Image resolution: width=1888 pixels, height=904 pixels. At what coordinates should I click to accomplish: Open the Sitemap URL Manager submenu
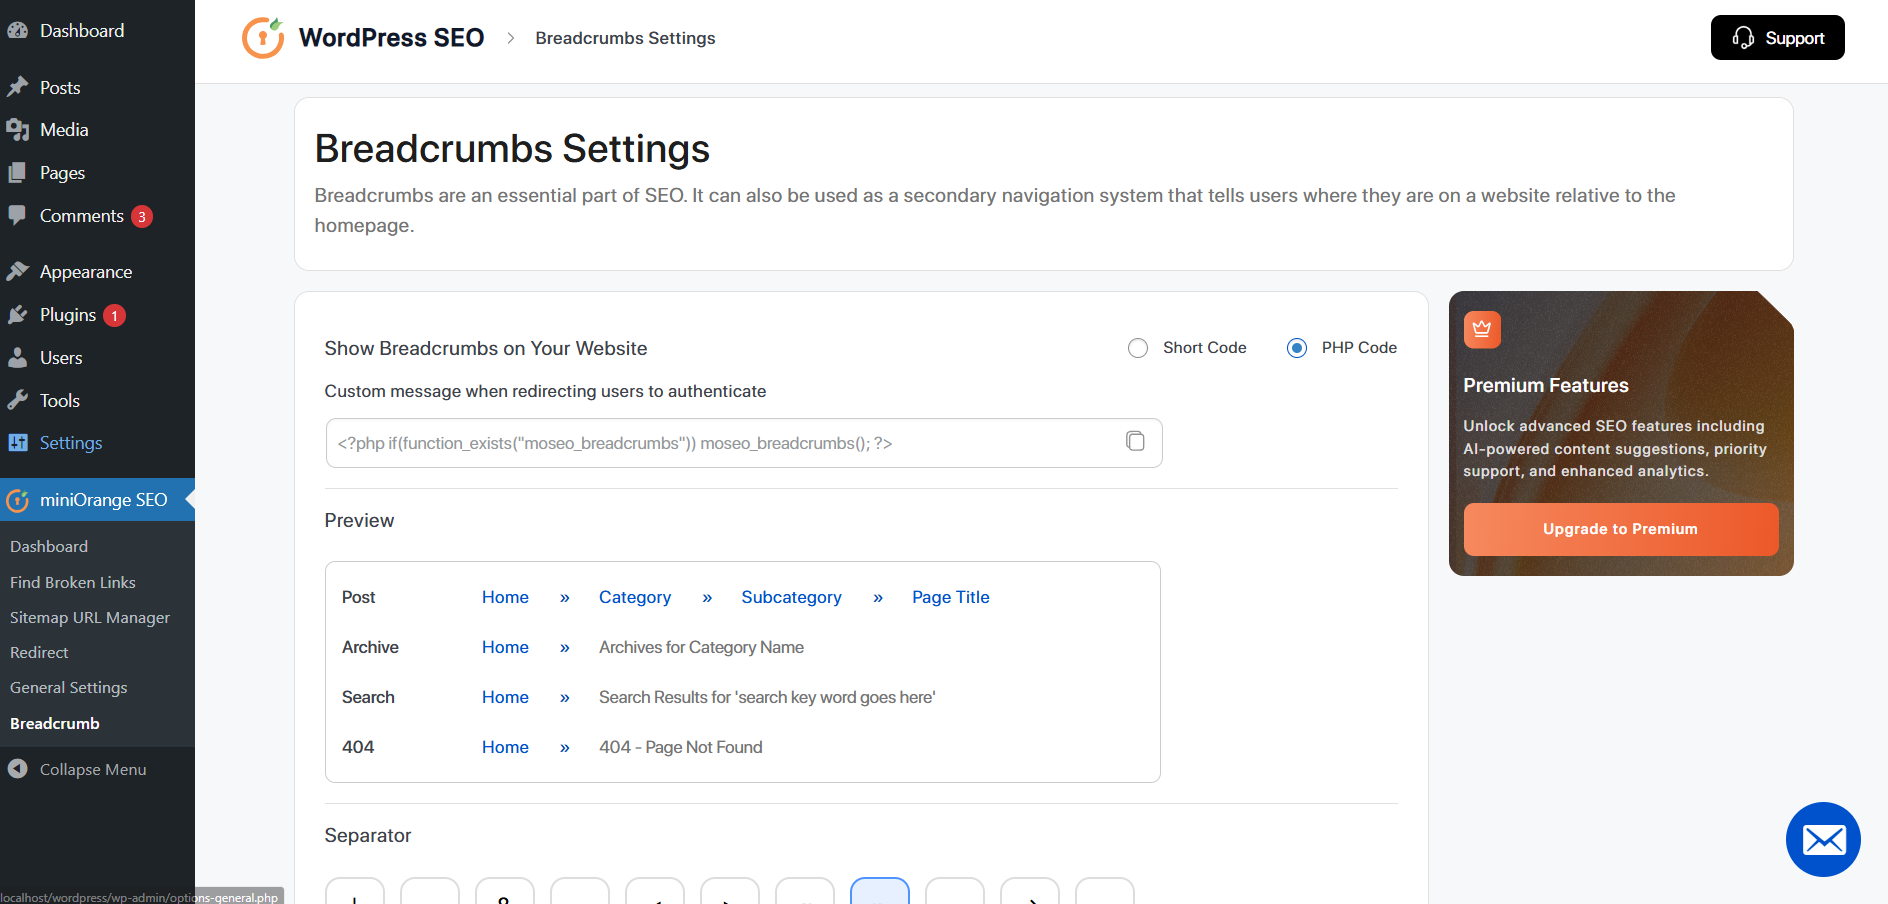pos(90,617)
